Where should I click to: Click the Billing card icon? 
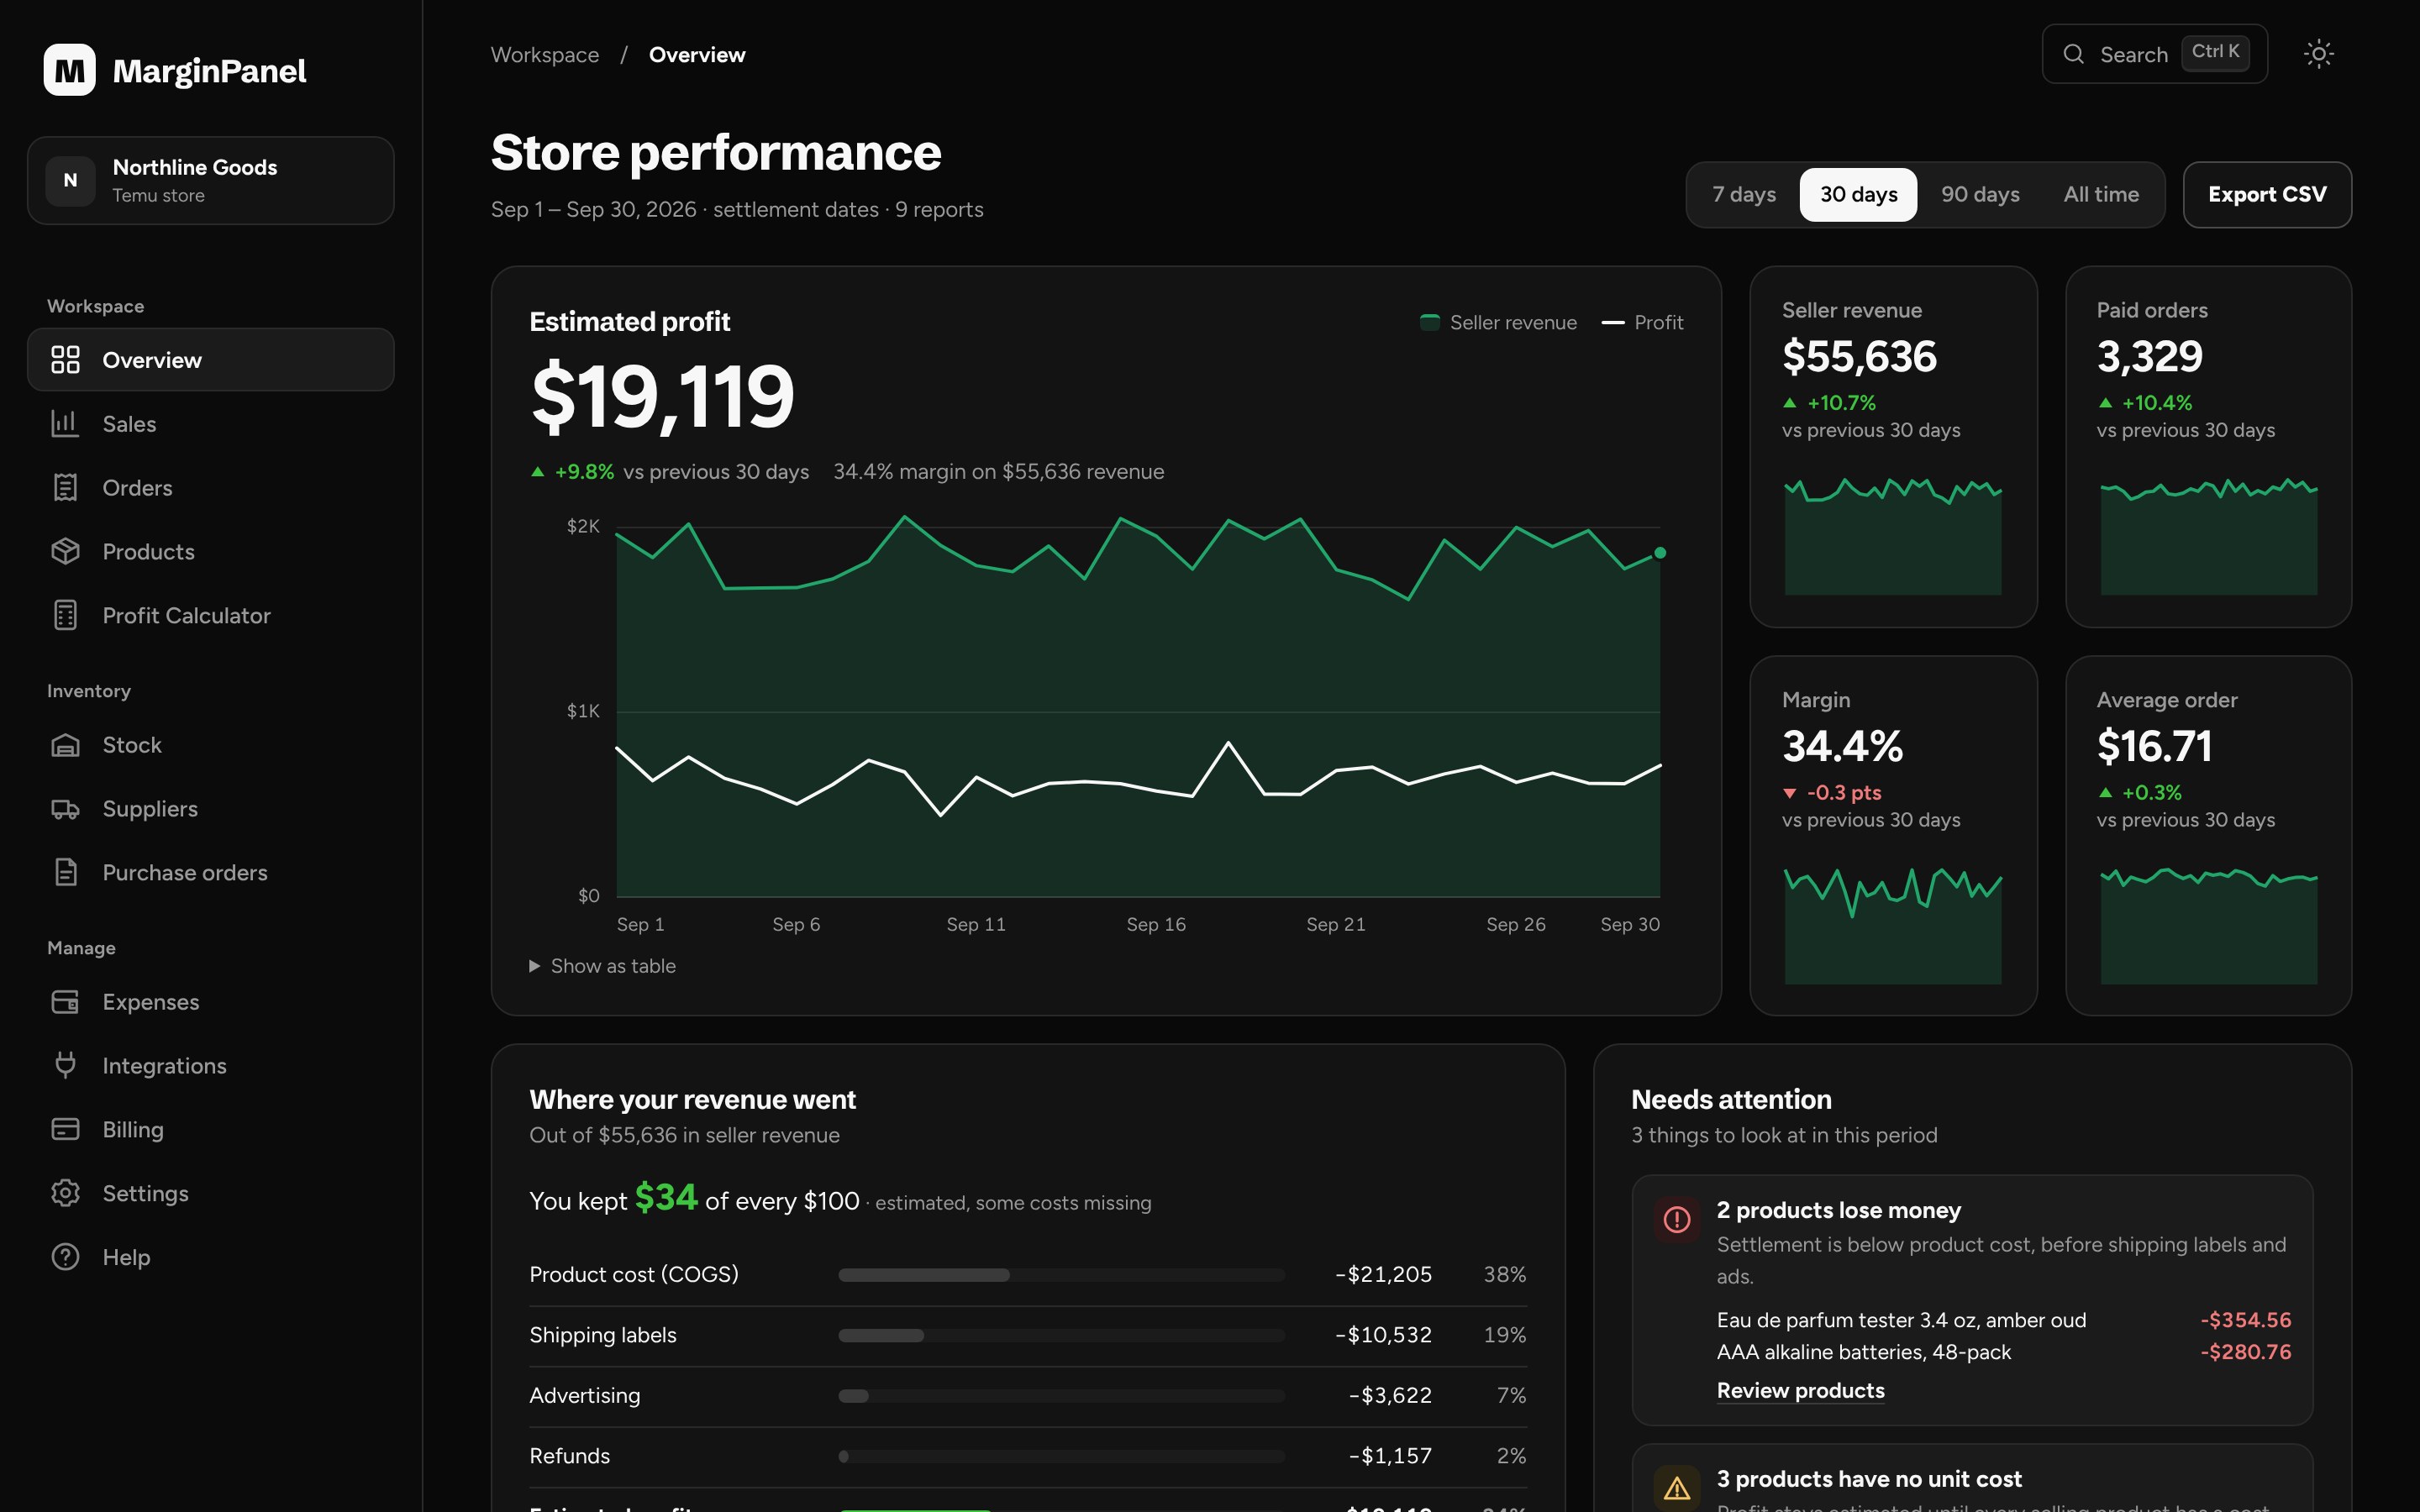[65, 1130]
